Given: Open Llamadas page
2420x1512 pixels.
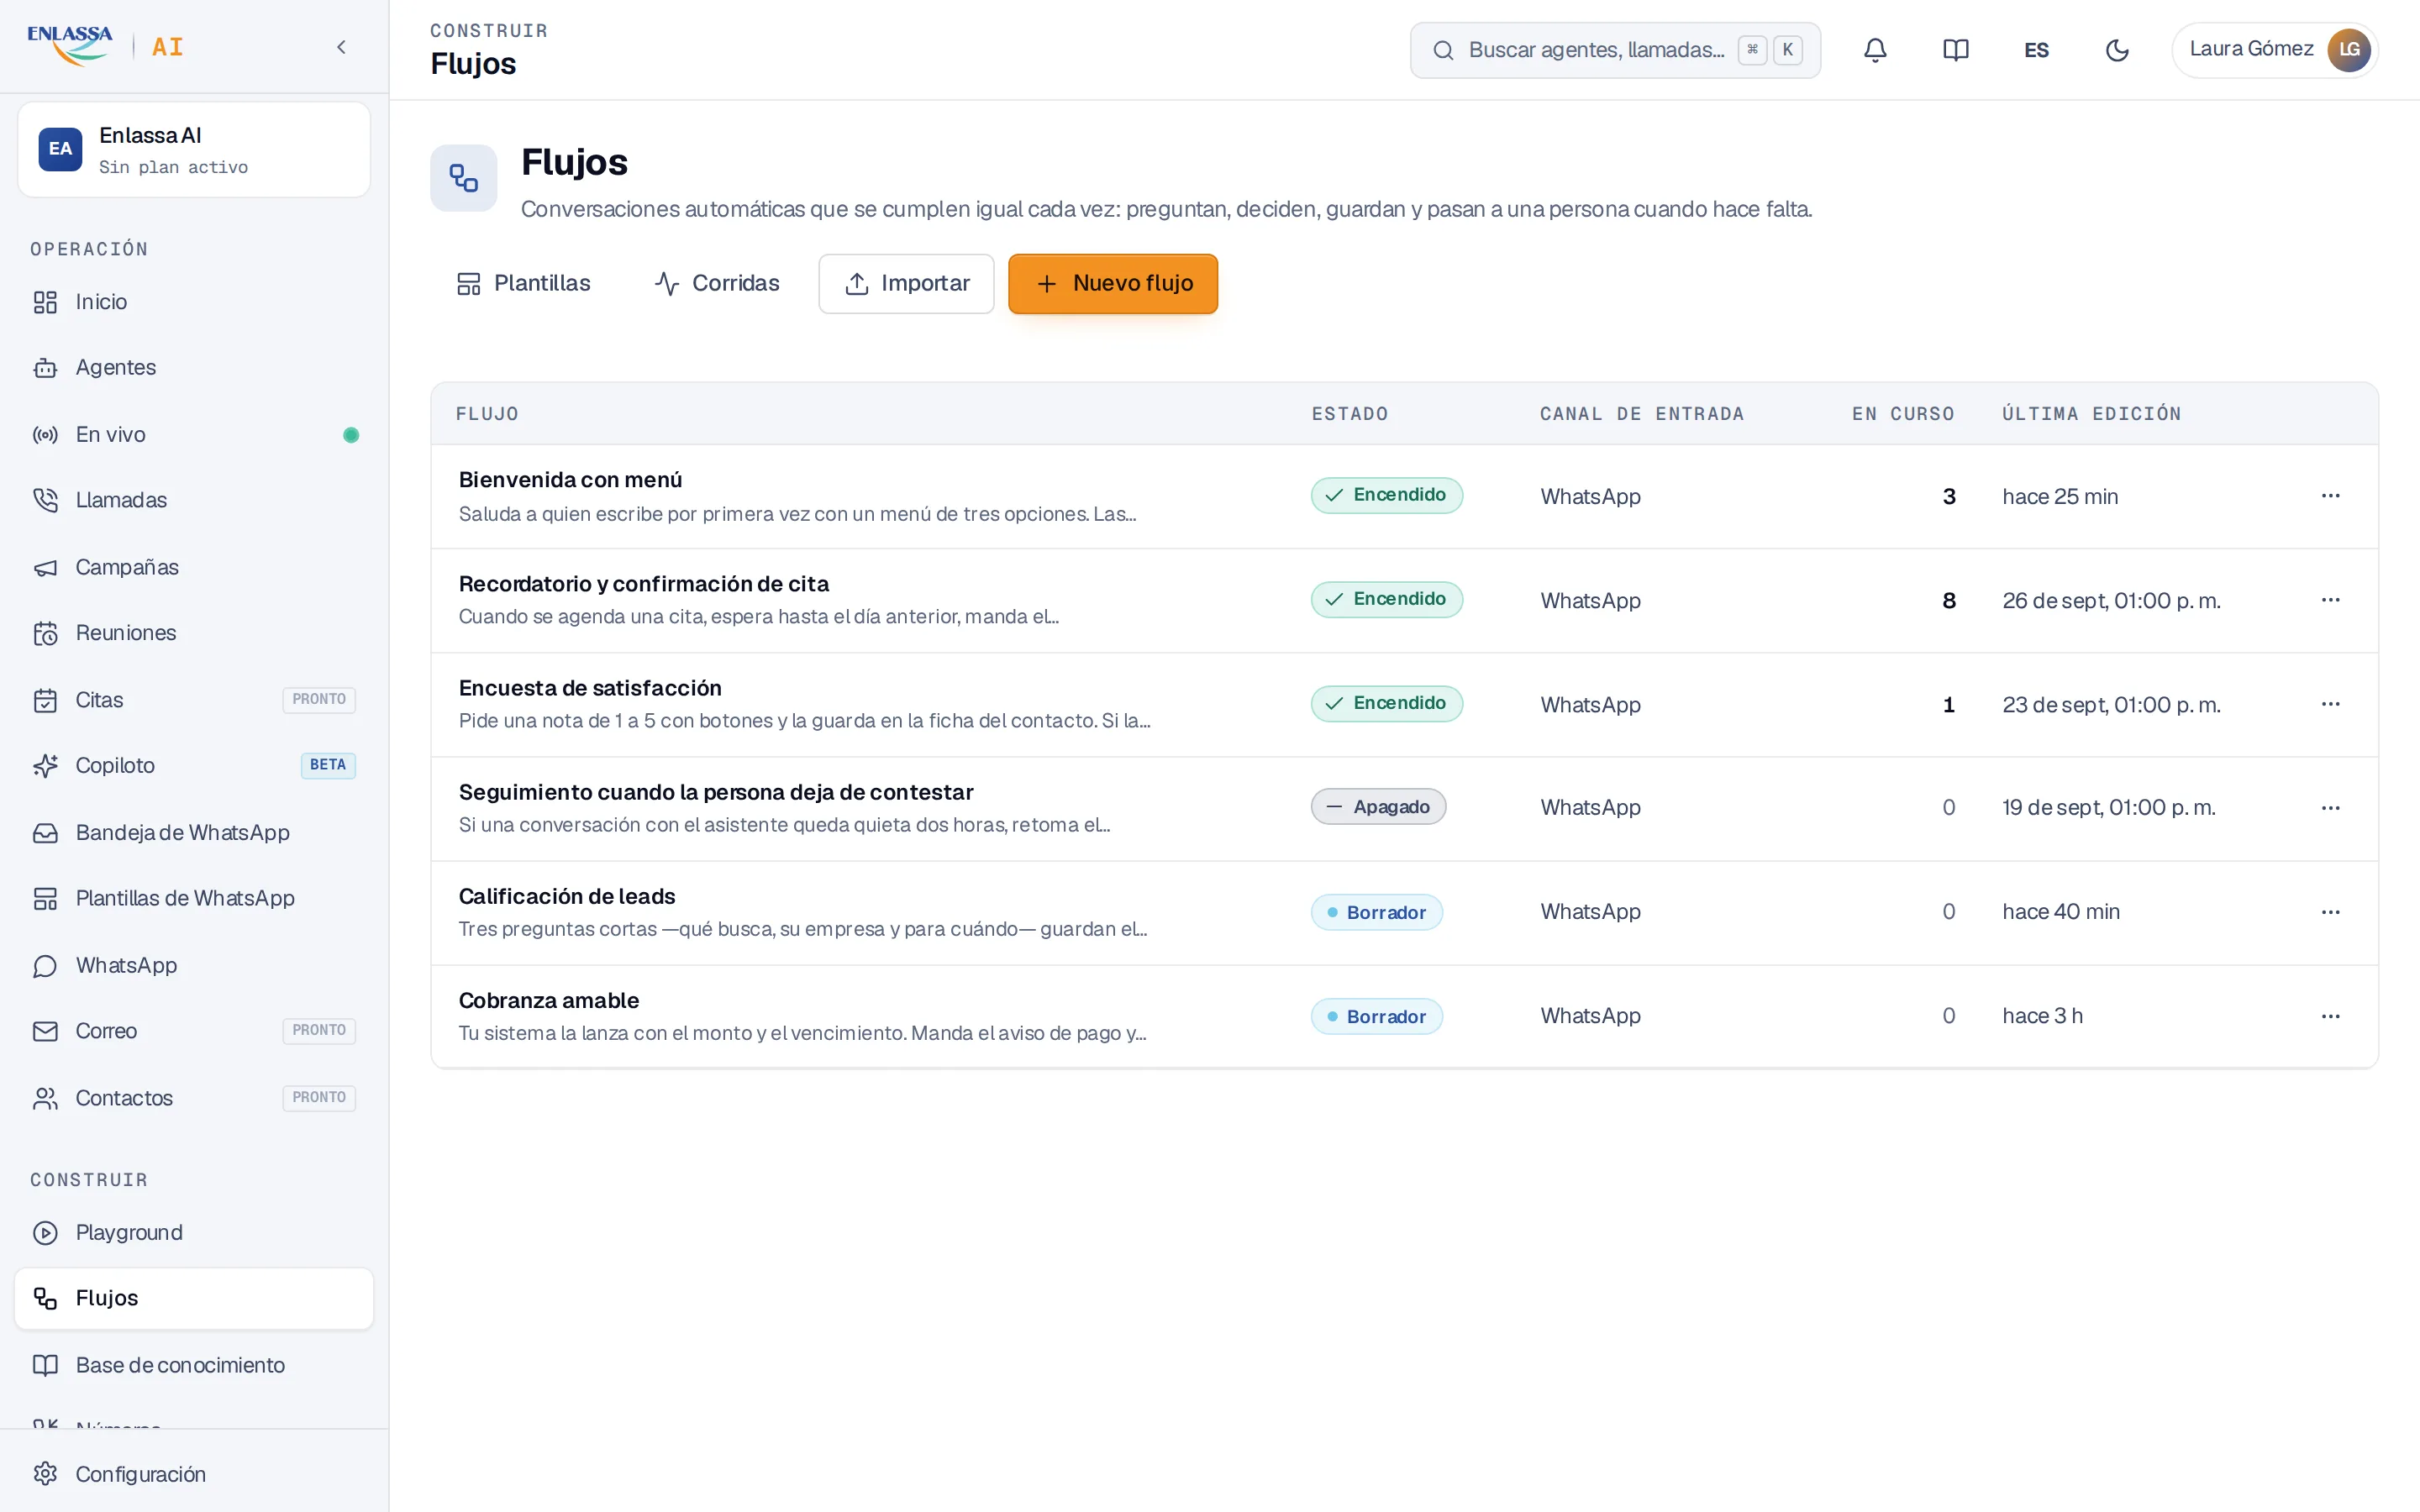Looking at the screenshot, I should (194, 500).
